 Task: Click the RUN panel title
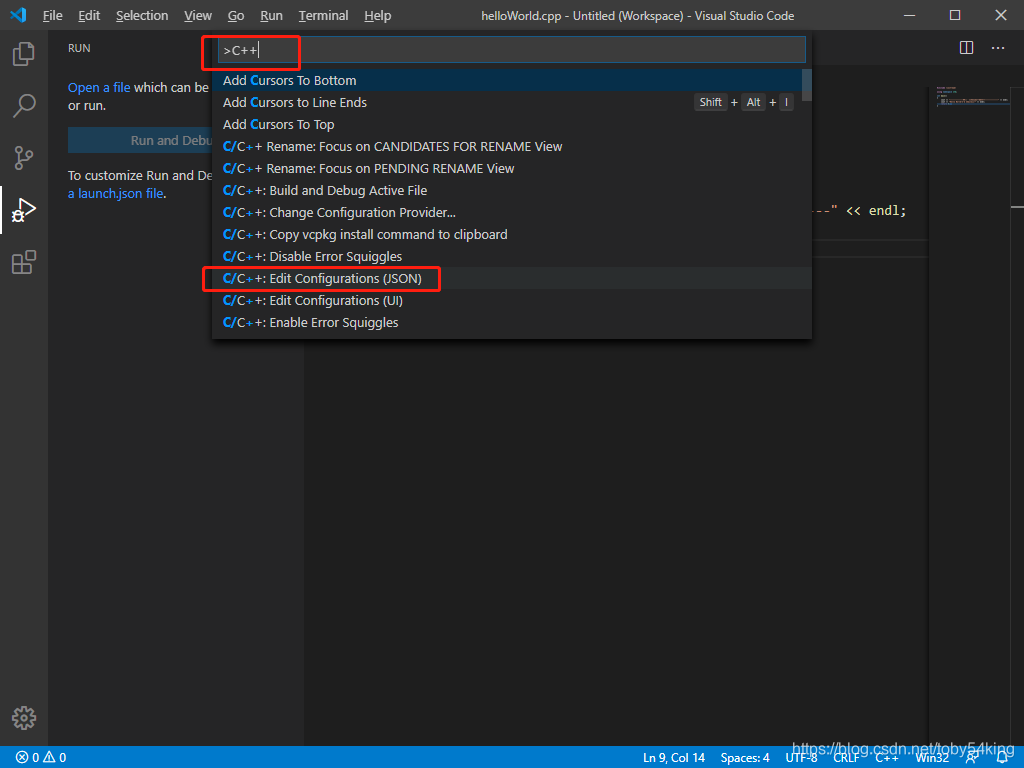pos(79,48)
